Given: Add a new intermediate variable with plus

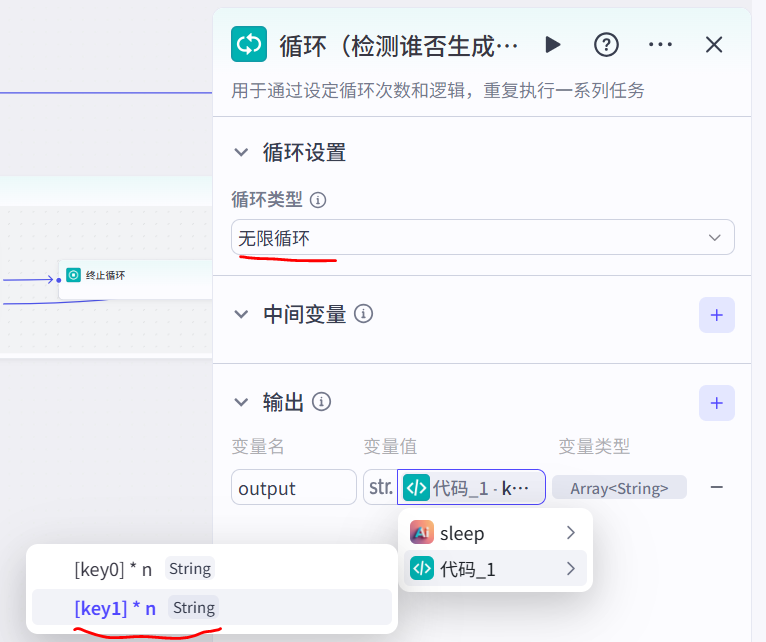Looking at the screenshot, I should click(x=717, y=315).
